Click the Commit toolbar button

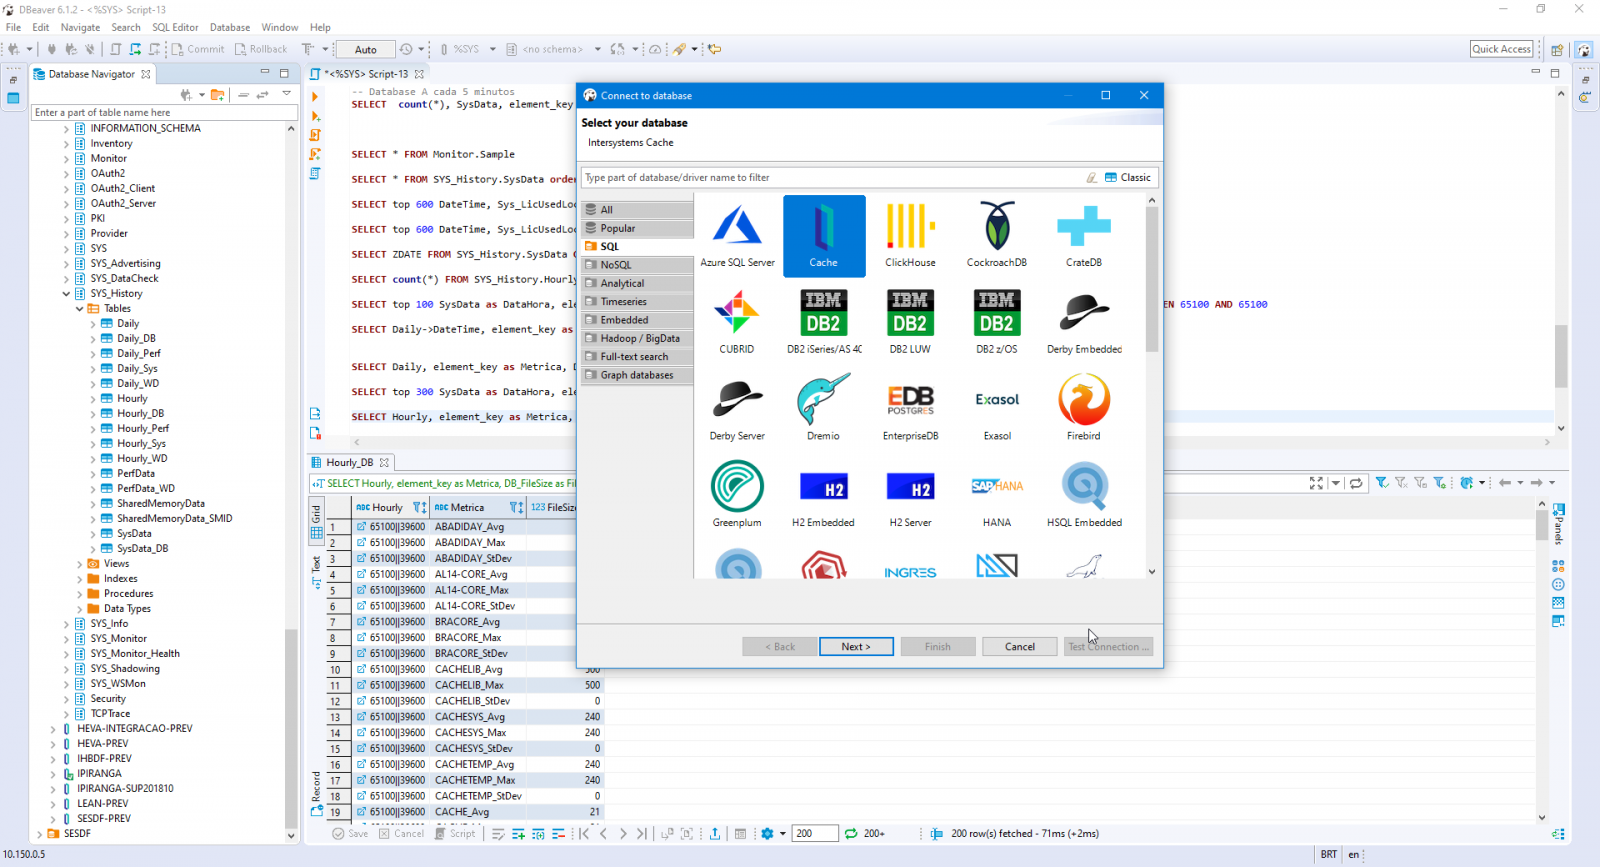tap(198, 49)
